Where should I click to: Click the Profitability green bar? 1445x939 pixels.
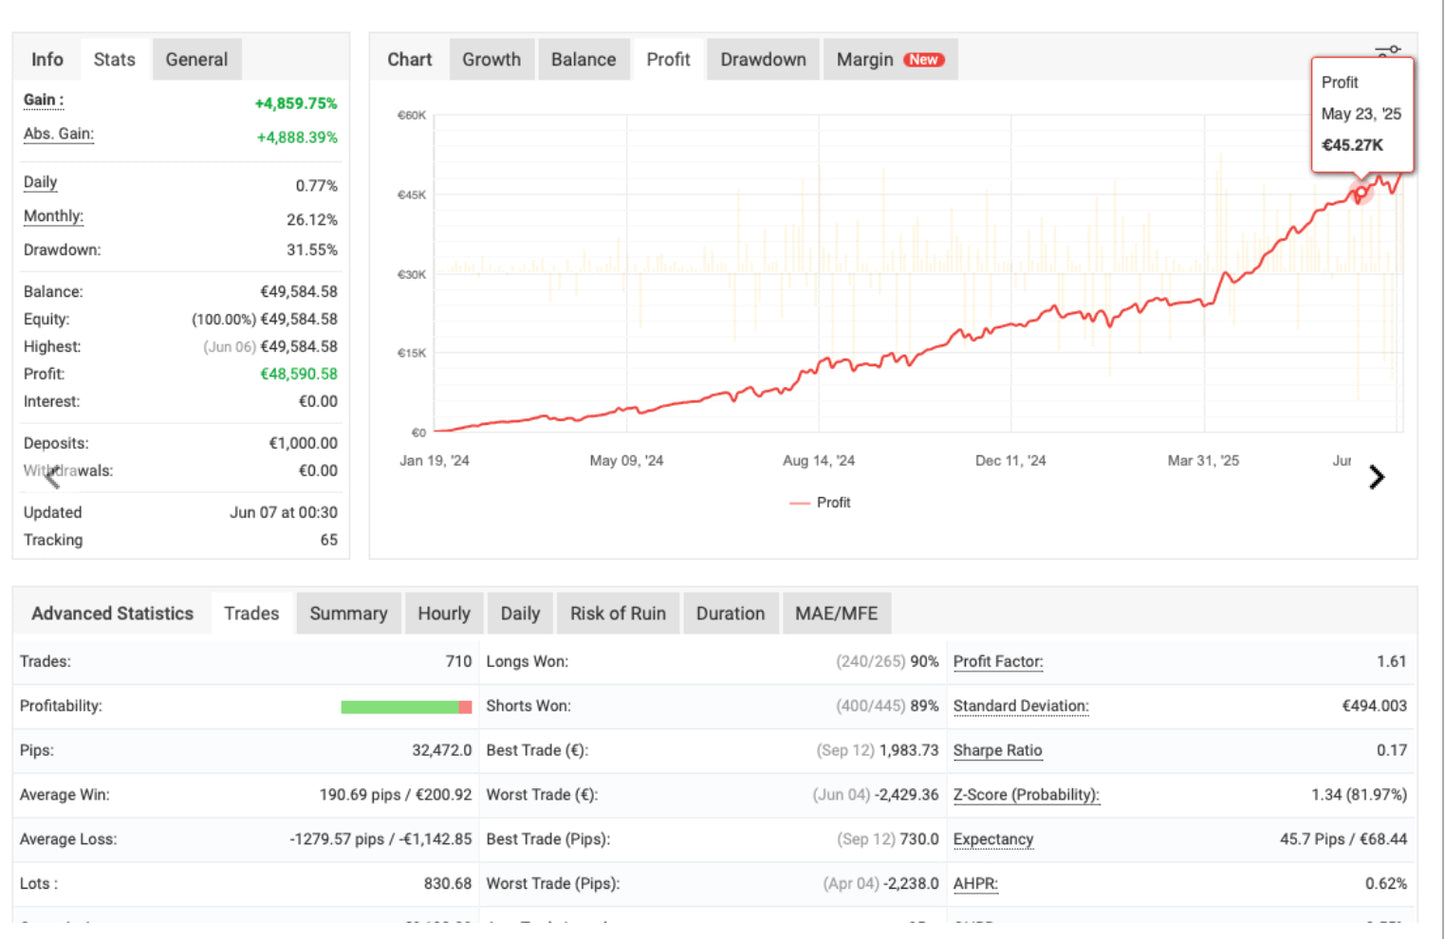click(399, 707)
